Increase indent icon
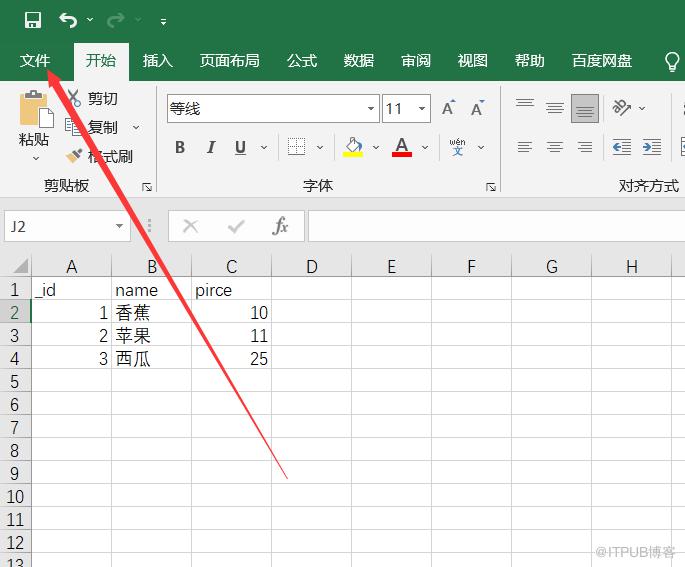The width and height of the screenshot is (685, 567). 652,147
